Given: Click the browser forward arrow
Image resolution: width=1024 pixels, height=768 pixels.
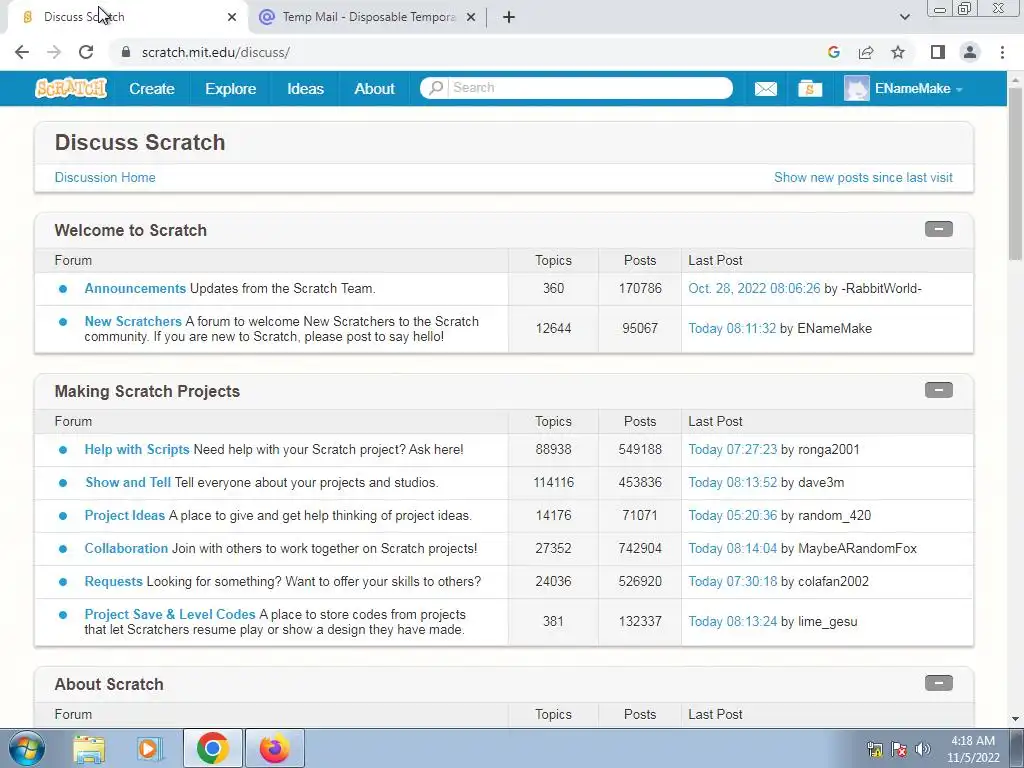Looking at the screenshot, I should pyautogui.click(x=54, y=52).
